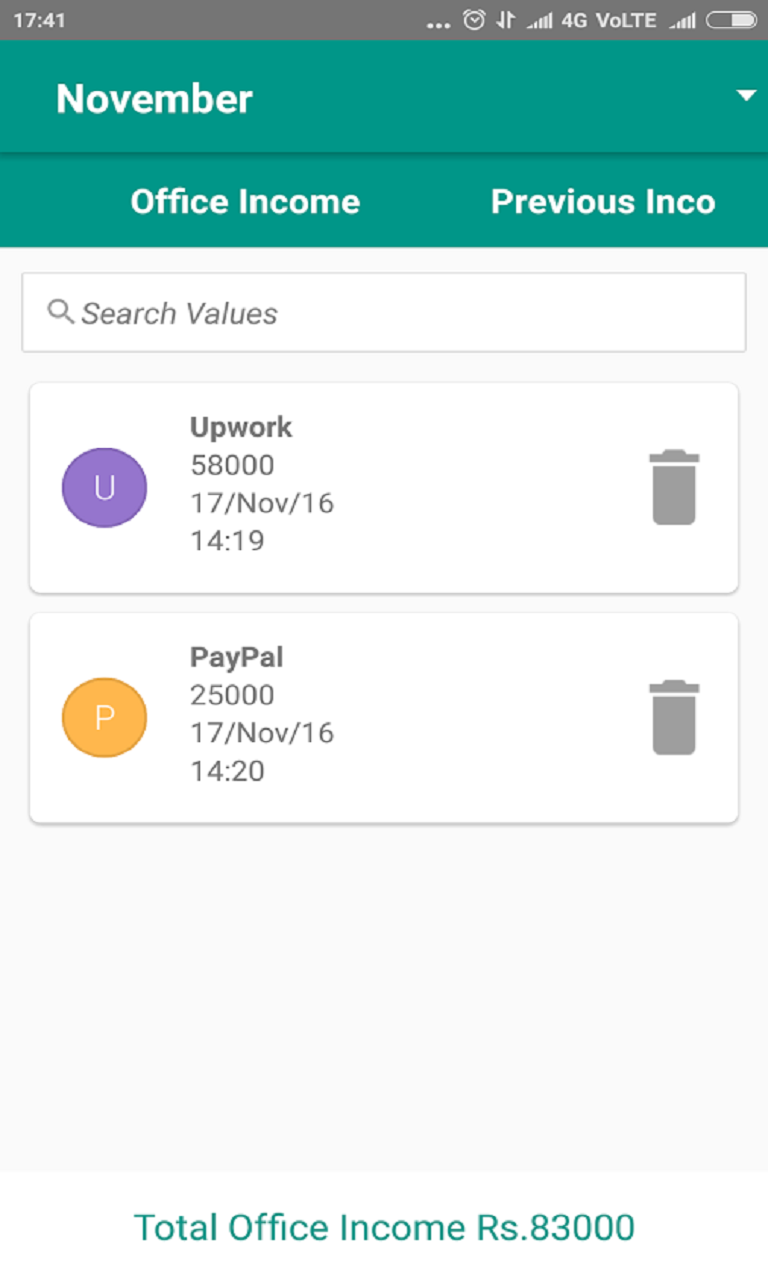Open the November month selector
The width and height of the screenshot is (768, 1280).
pos(155,98)
